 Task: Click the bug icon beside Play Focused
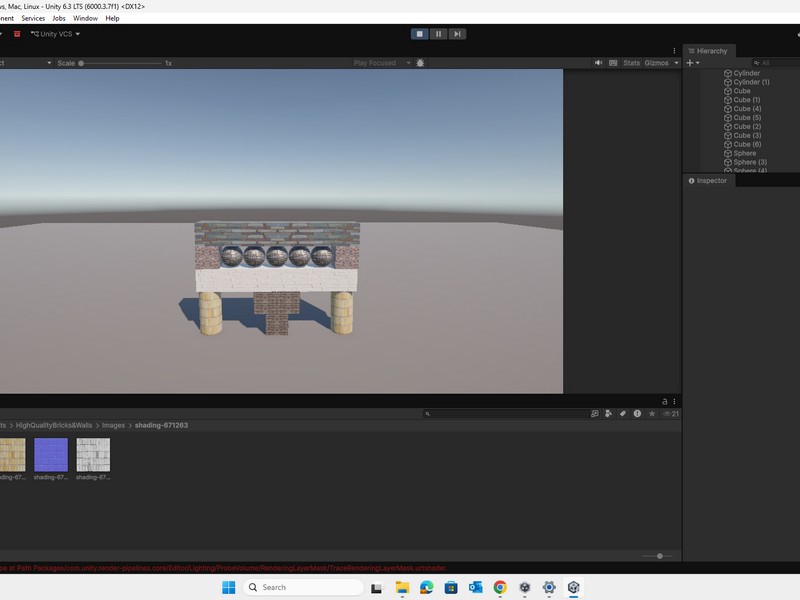coord(420,63)
